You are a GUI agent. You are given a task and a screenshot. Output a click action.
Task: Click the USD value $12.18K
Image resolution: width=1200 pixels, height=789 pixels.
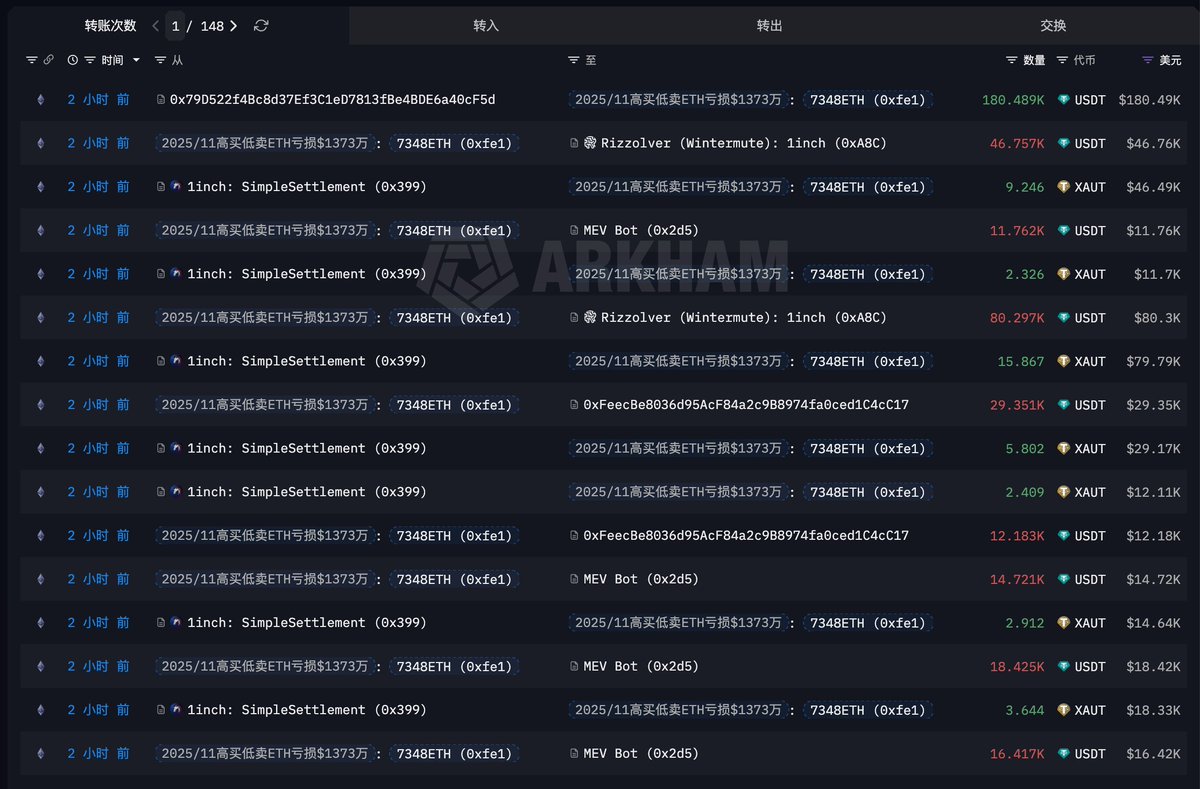pos(1153,536)
